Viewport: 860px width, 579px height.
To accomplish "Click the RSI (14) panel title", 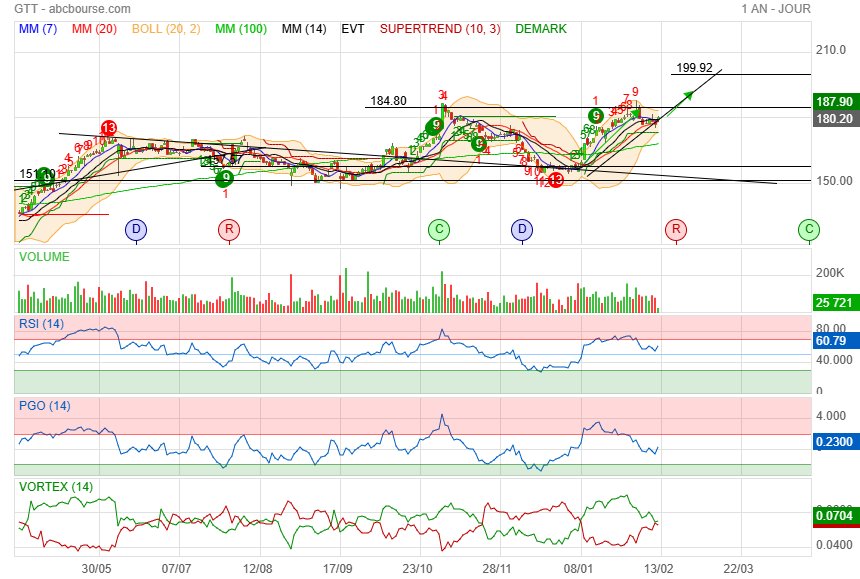I will (41, 323).
